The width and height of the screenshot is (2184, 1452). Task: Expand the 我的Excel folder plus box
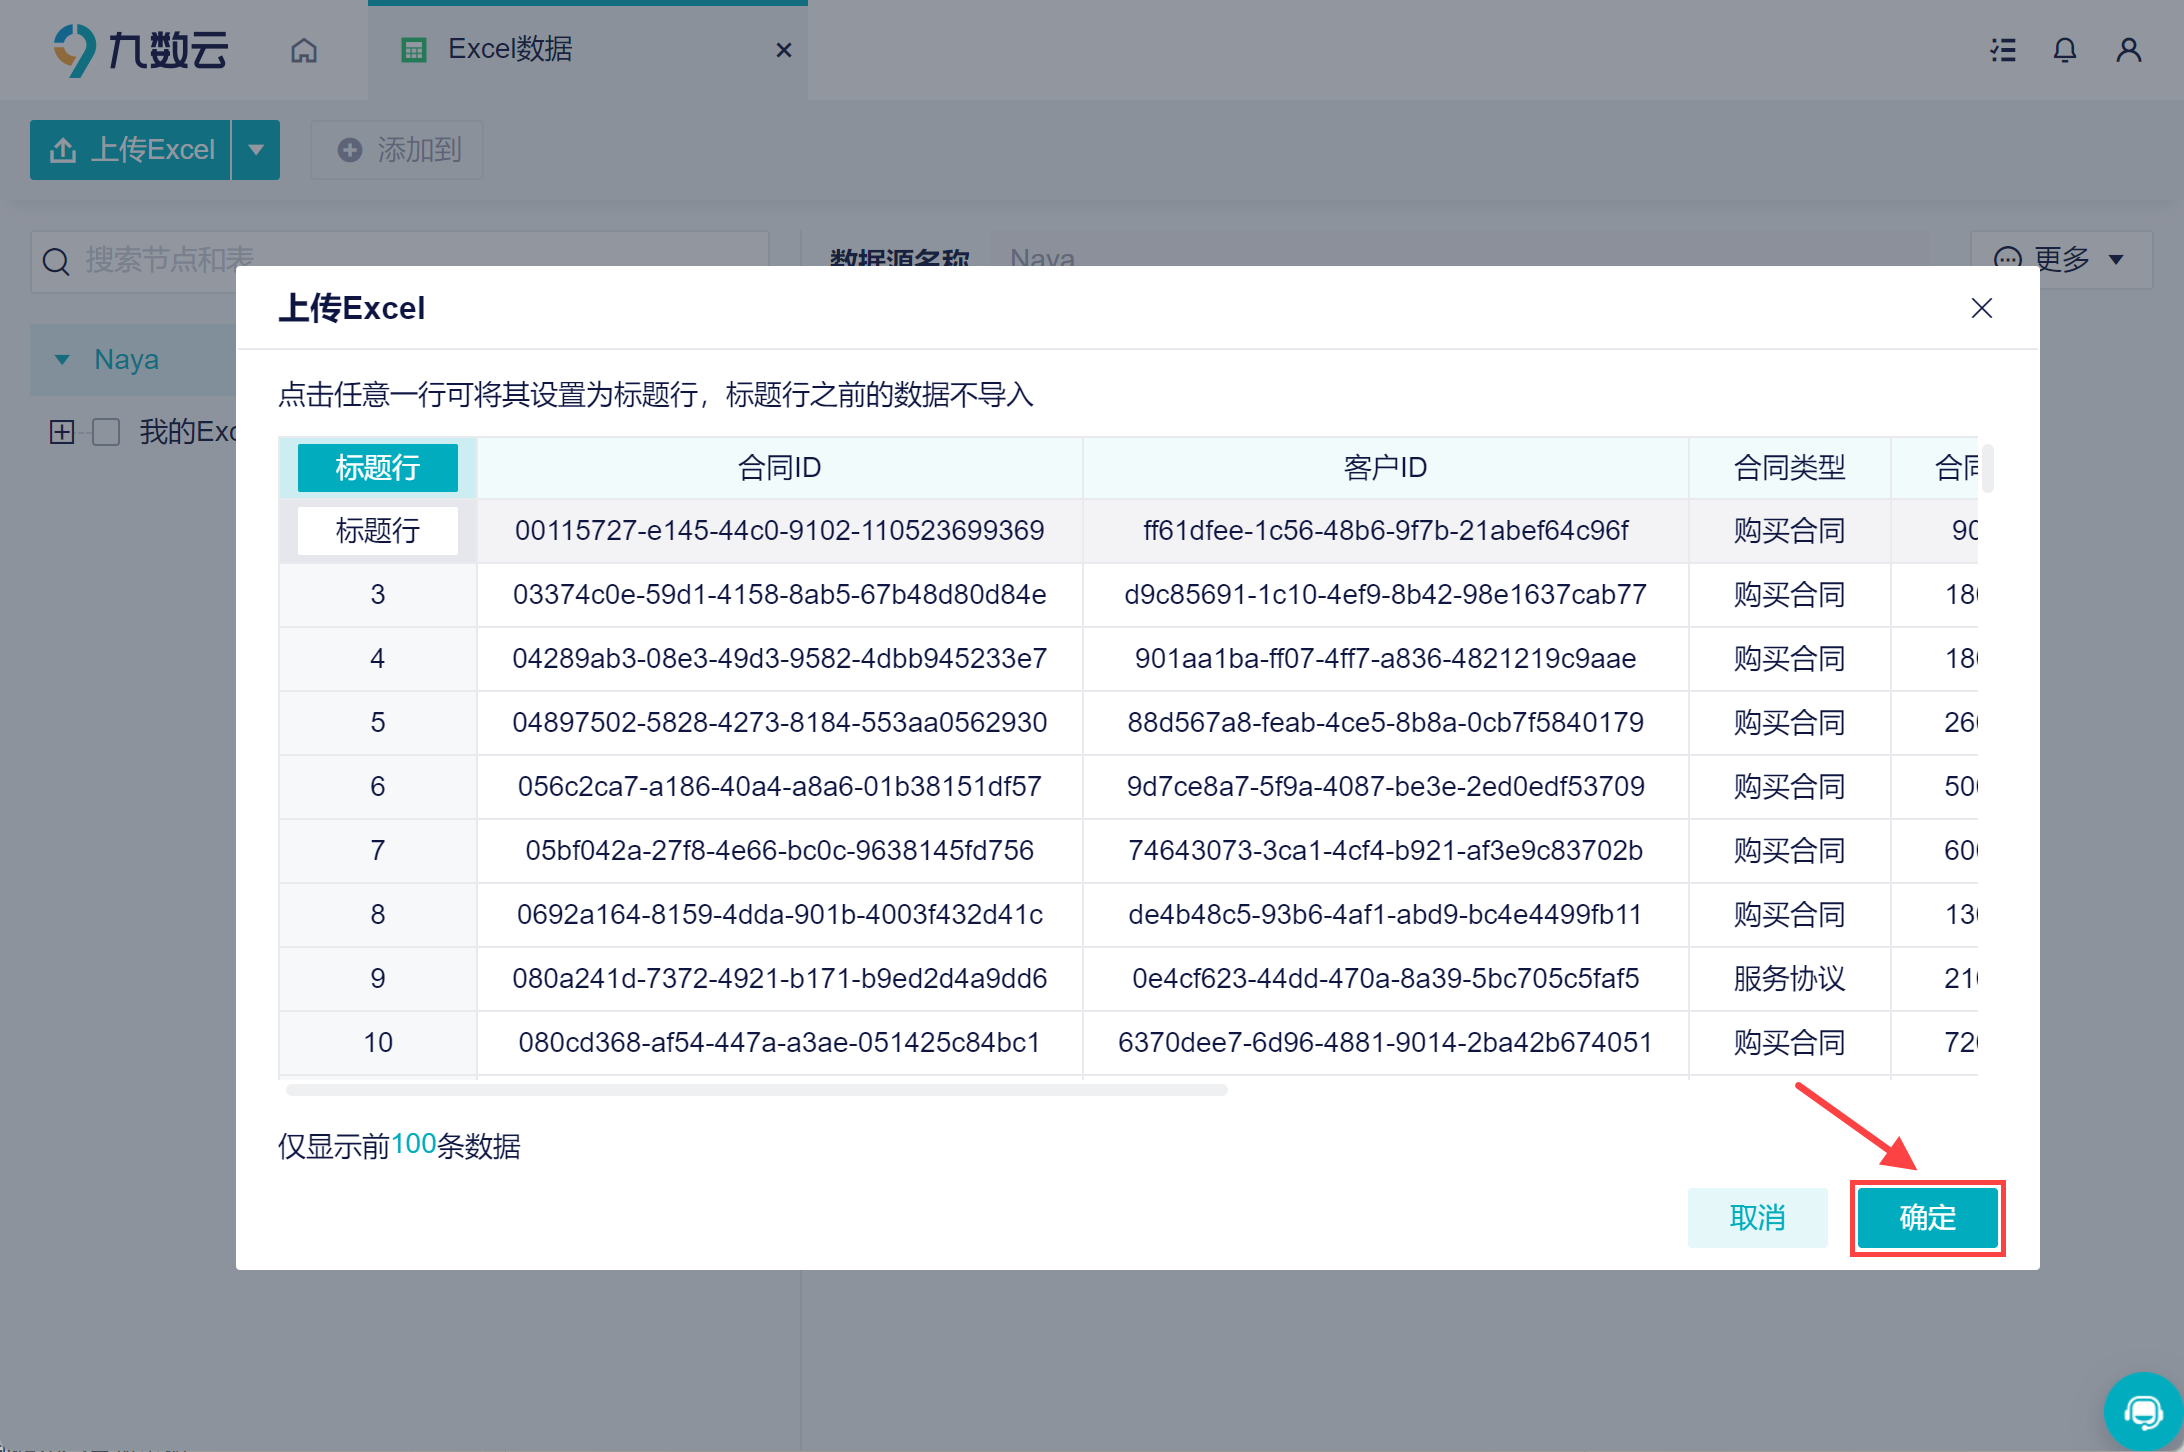pyautogui.click(x=62, y=432)
